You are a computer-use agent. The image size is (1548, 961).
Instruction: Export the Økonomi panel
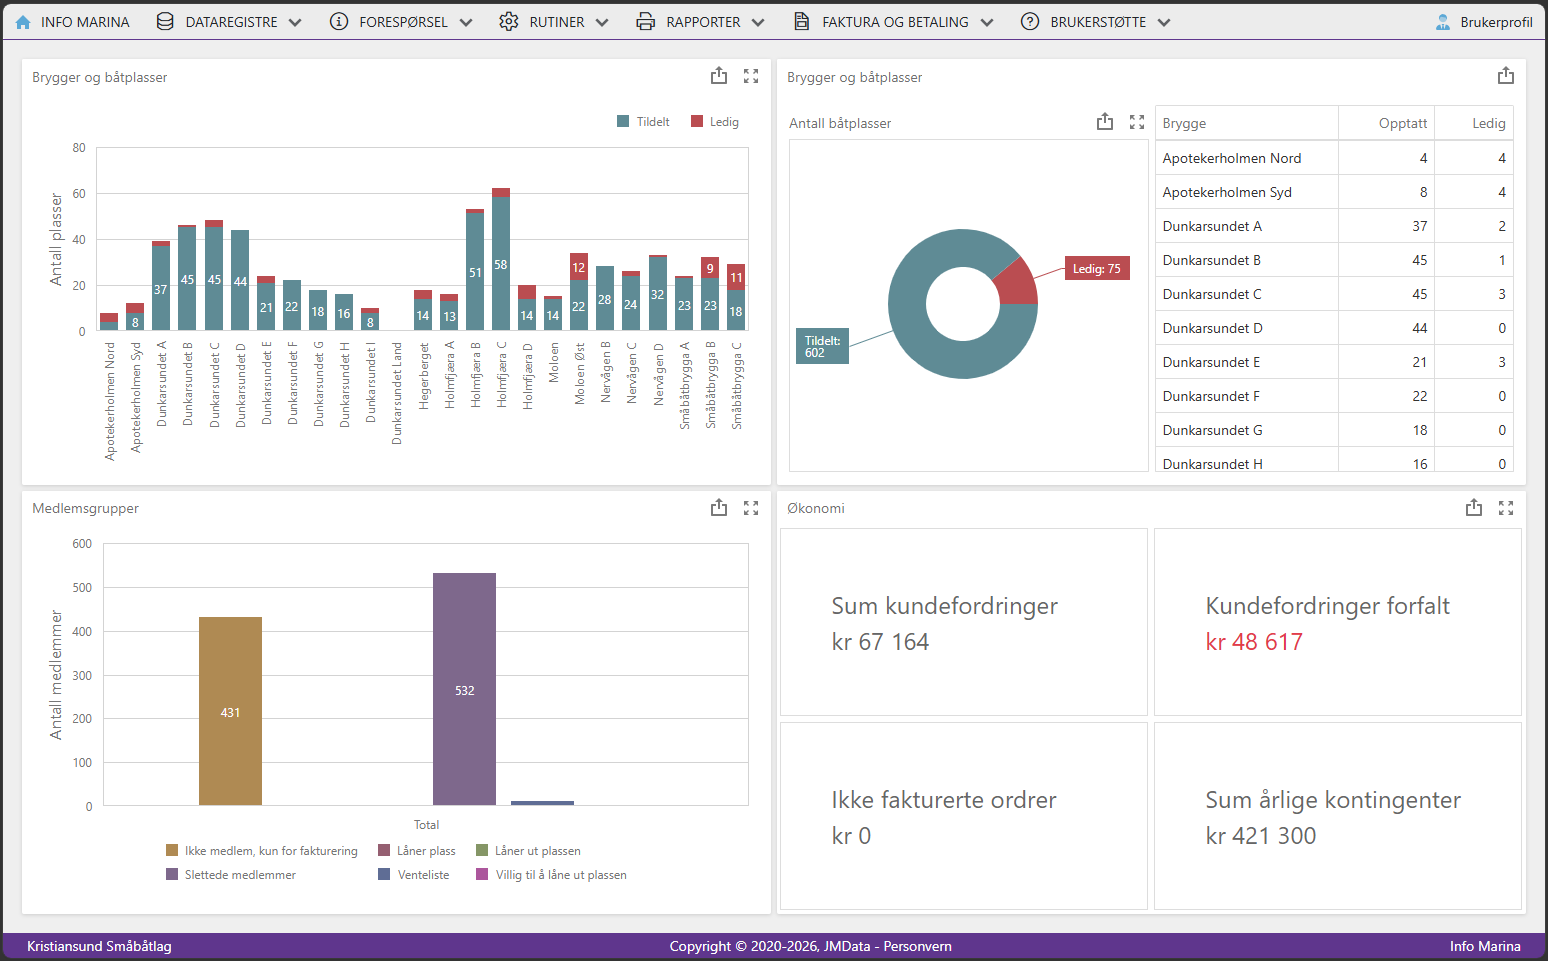click(x=1474, y=508)
